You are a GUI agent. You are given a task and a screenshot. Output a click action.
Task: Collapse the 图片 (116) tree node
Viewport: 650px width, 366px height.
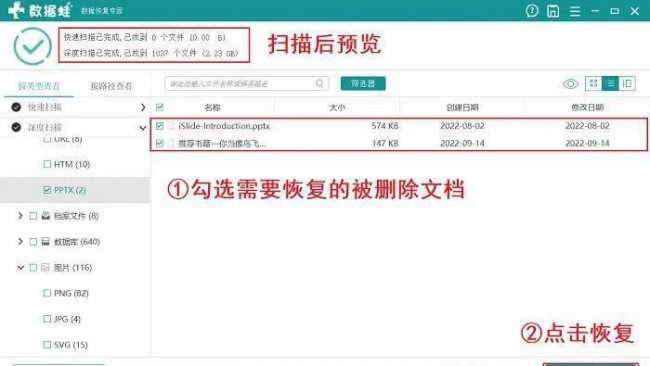20,267
